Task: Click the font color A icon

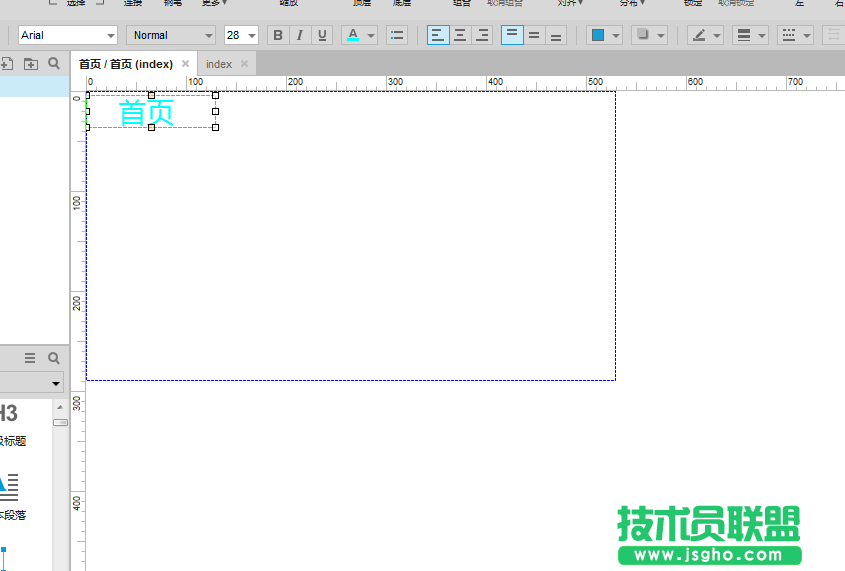Action: tap(353, 36)
